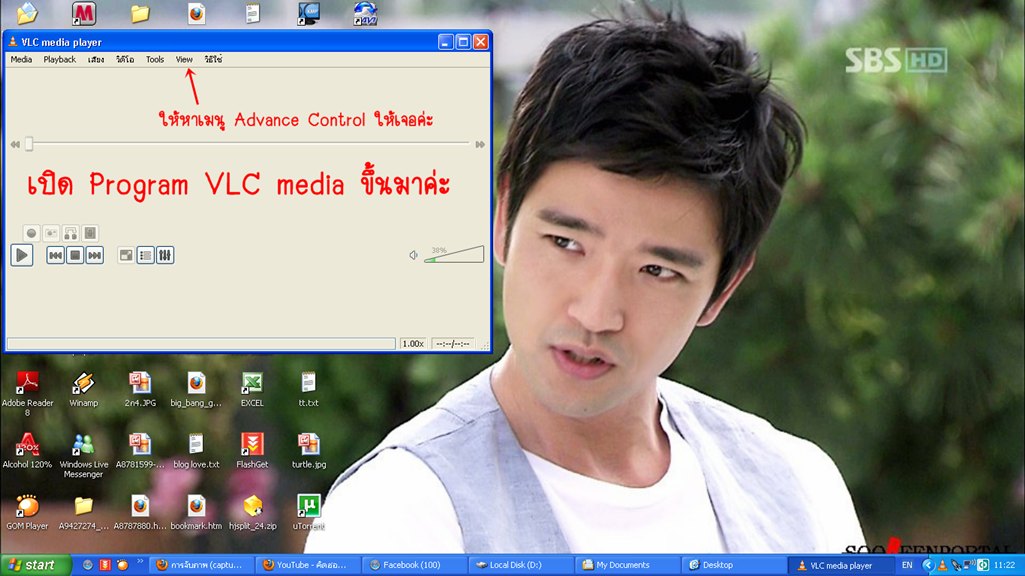Select the GOM Player desktop icon
This screenshot has width=1025, height=576.
point(27,513)
